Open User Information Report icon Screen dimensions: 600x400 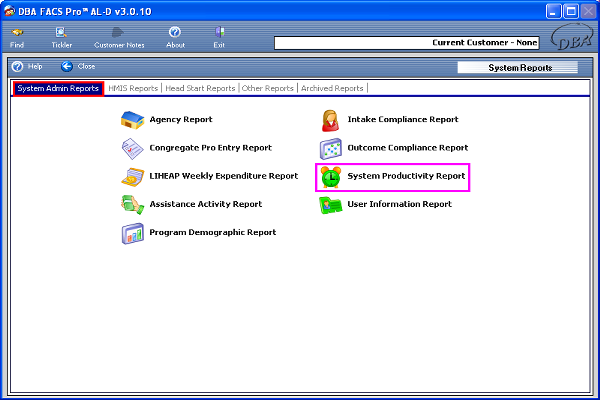click(330, 205)
